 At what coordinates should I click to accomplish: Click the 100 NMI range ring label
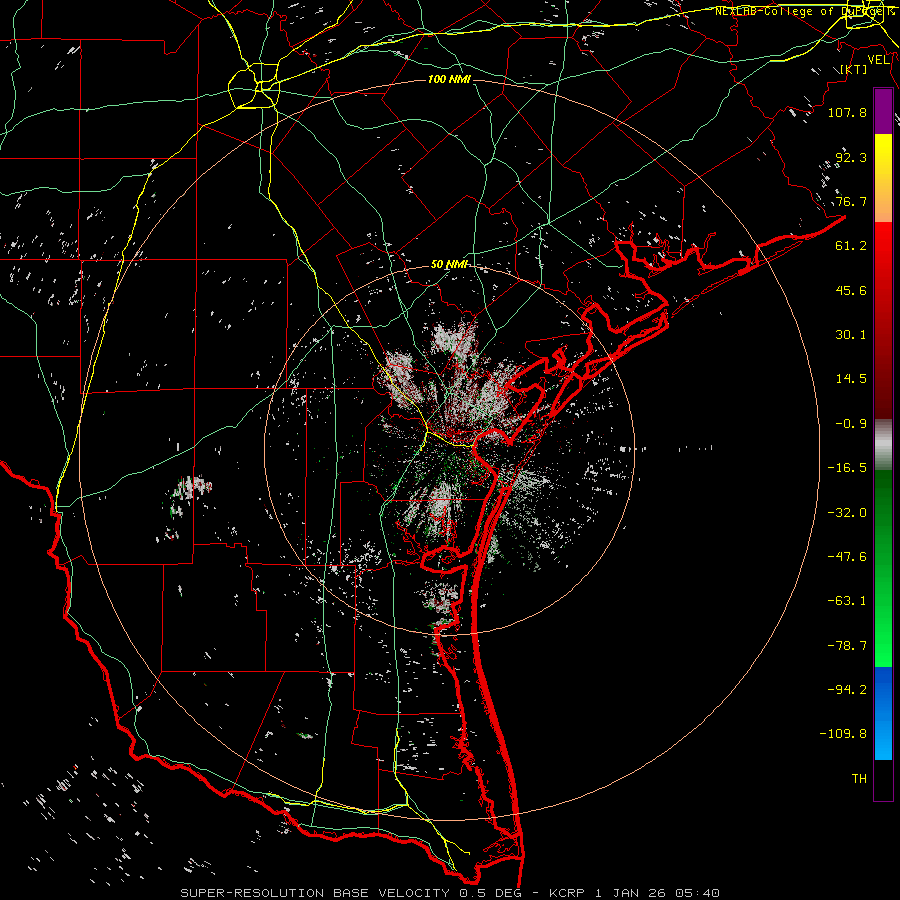click(x=449, y=79)
